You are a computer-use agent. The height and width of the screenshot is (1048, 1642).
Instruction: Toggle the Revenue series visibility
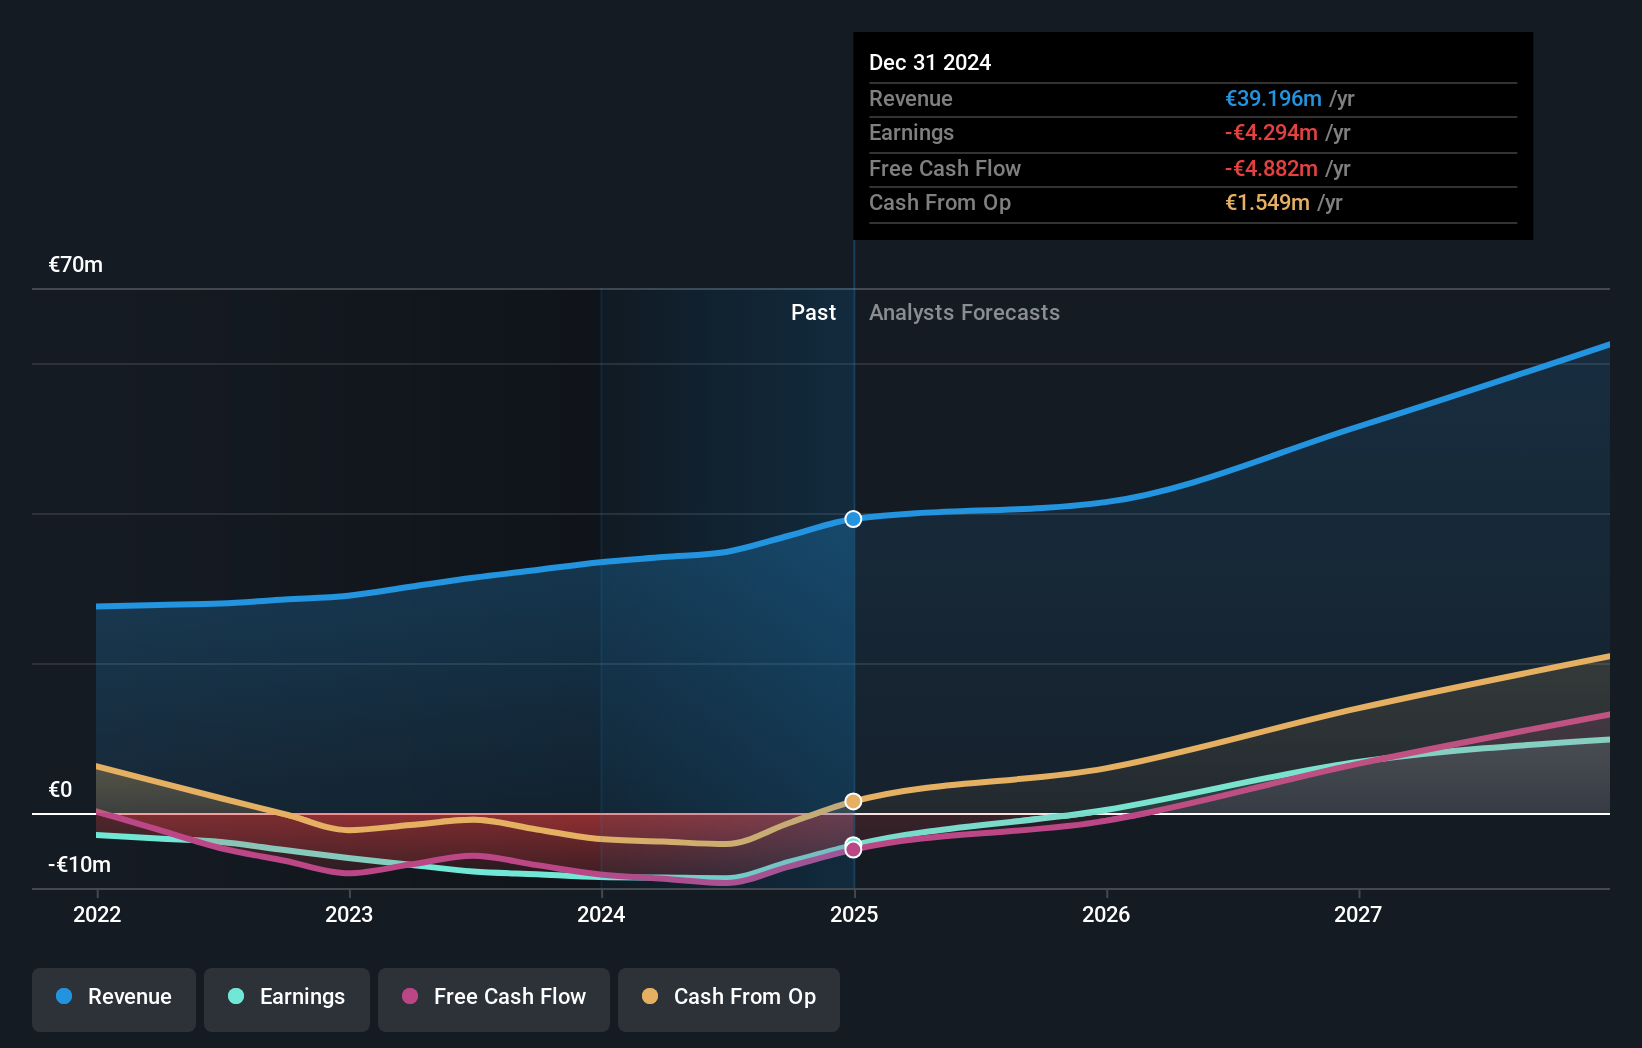[x=113, y=997]
